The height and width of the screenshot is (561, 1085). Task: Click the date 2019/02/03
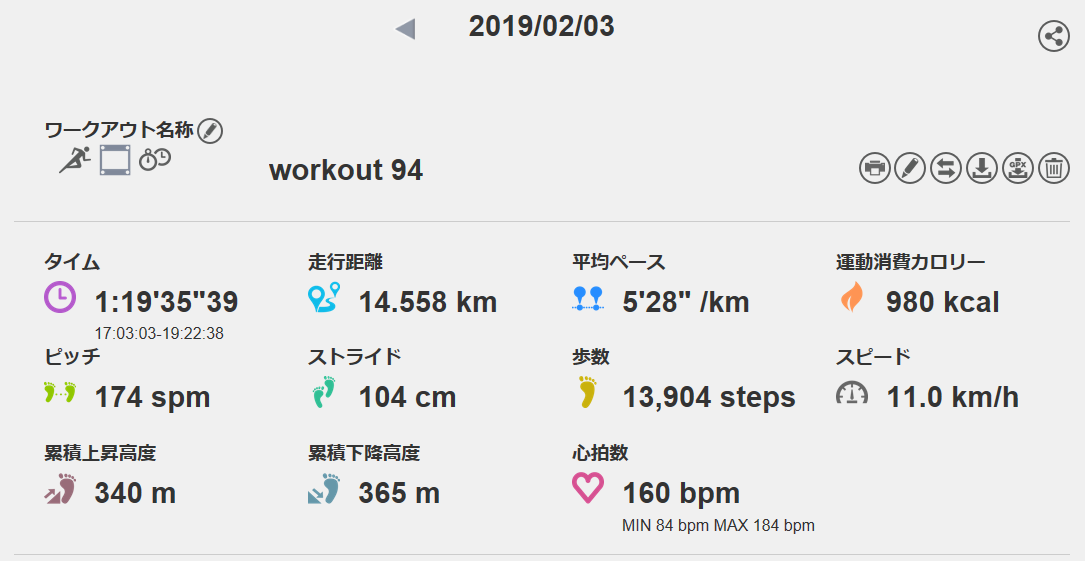(x=541, y=27)
